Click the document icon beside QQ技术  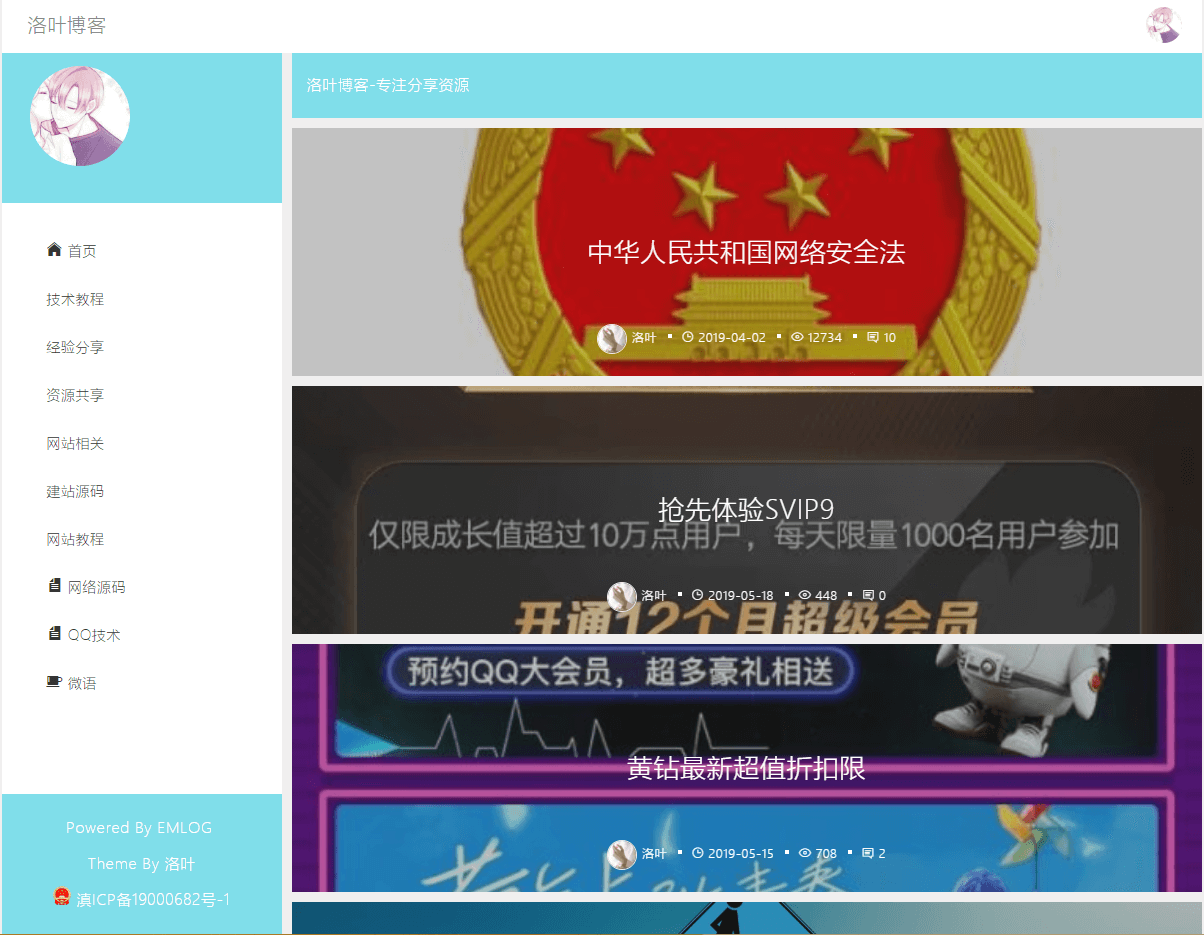point(54,634)
